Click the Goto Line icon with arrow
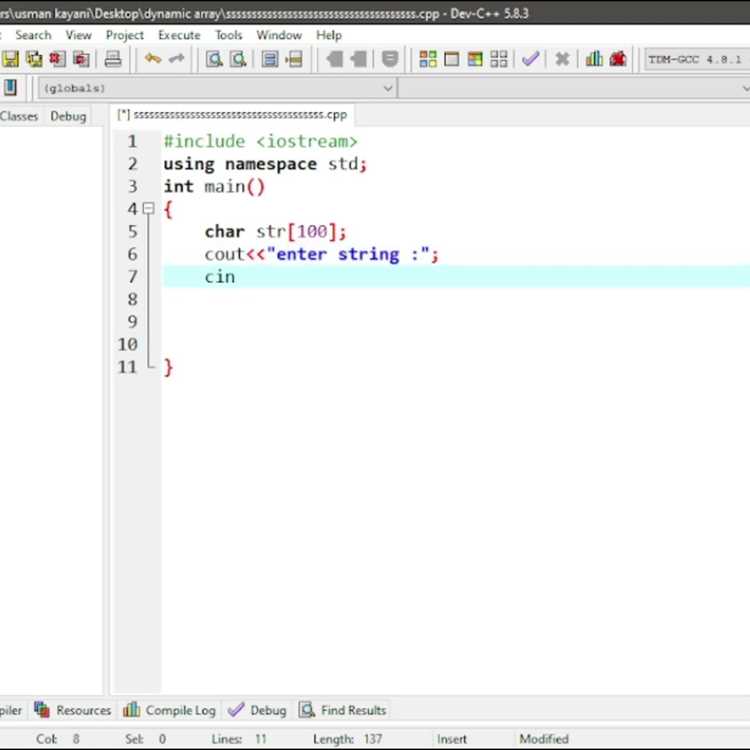This screenshot has height=750, width=750. [294, 59]
